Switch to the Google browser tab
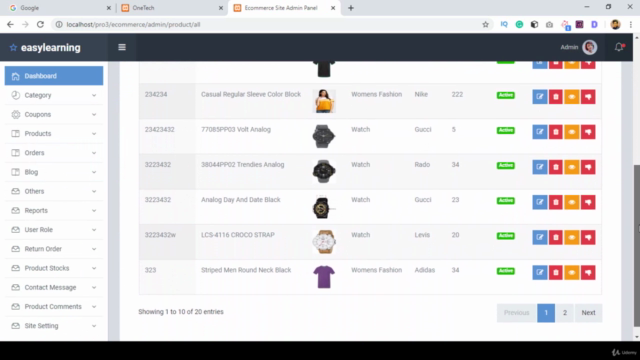 59,8
